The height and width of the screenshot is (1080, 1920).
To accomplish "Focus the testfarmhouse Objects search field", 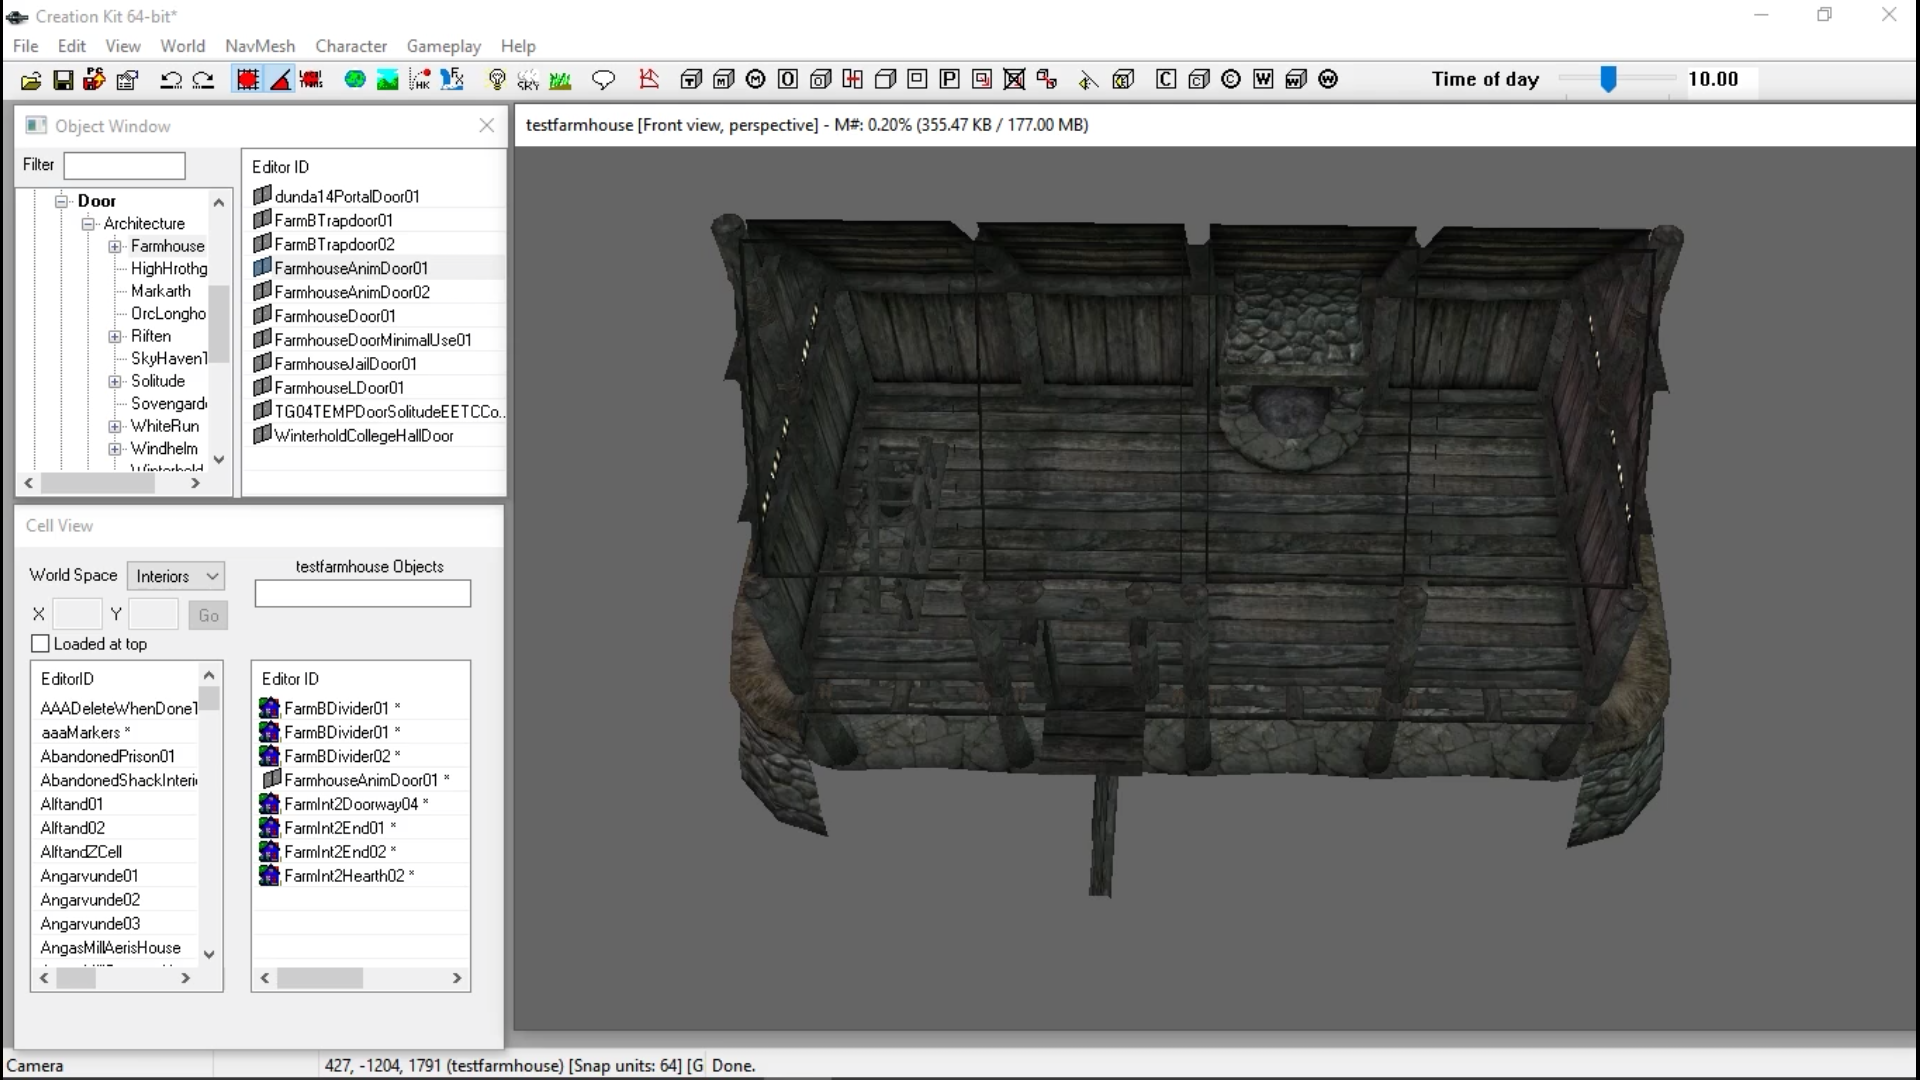I will coord(363,594).
